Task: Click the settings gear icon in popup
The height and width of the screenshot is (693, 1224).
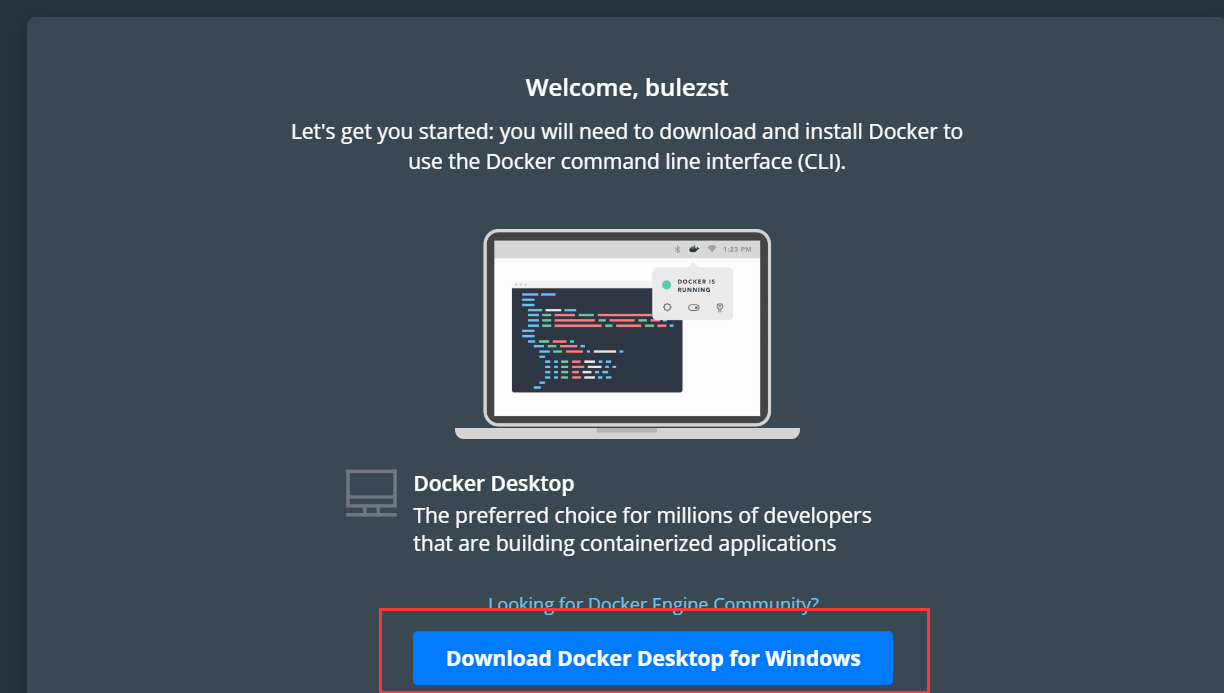Action: point(667,307)
